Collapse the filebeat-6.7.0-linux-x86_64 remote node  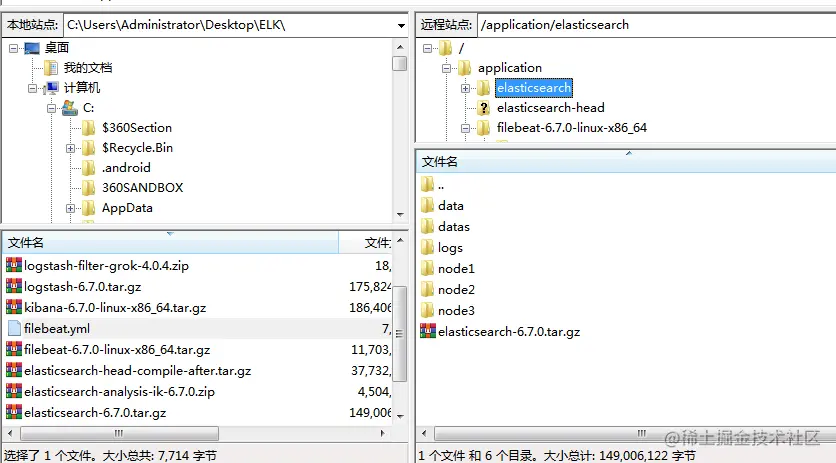tap(465, 129)
